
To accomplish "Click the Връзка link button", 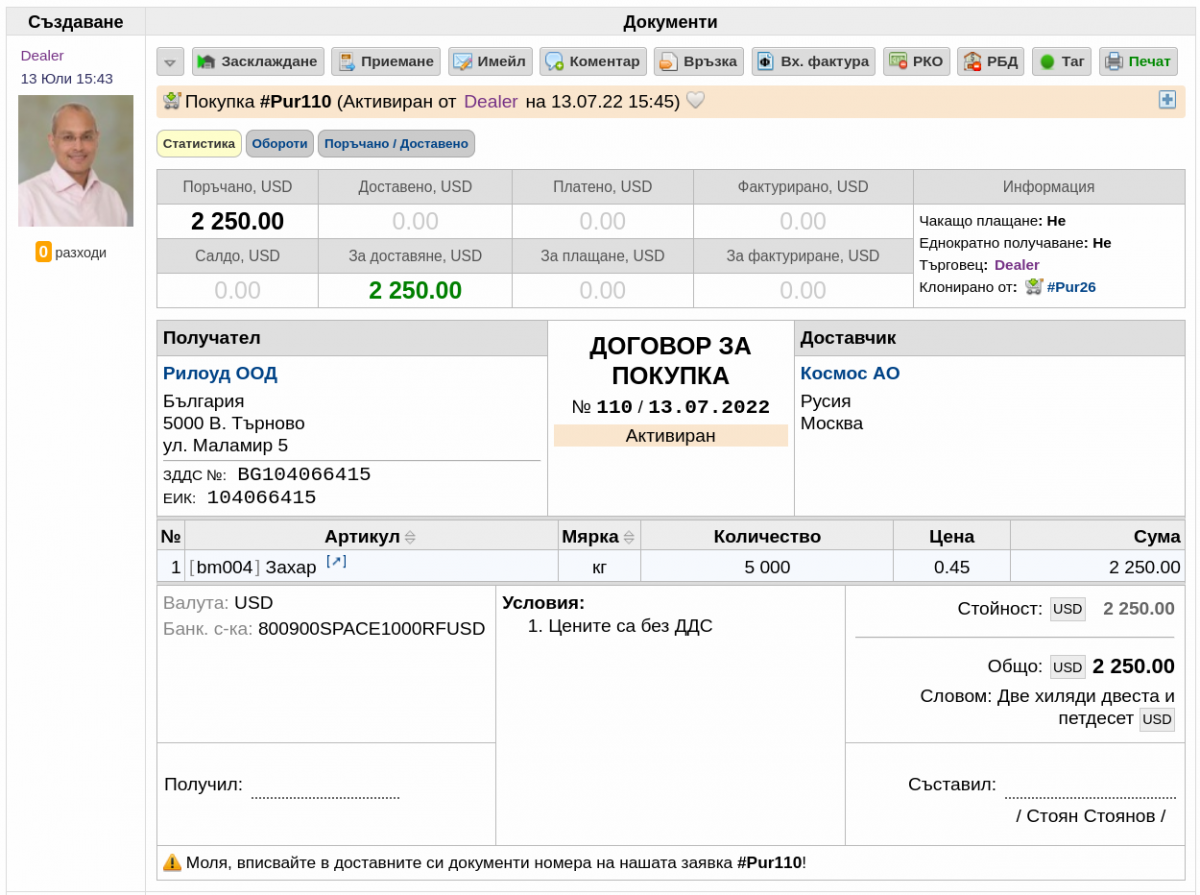I will click(x=699, y=61).
